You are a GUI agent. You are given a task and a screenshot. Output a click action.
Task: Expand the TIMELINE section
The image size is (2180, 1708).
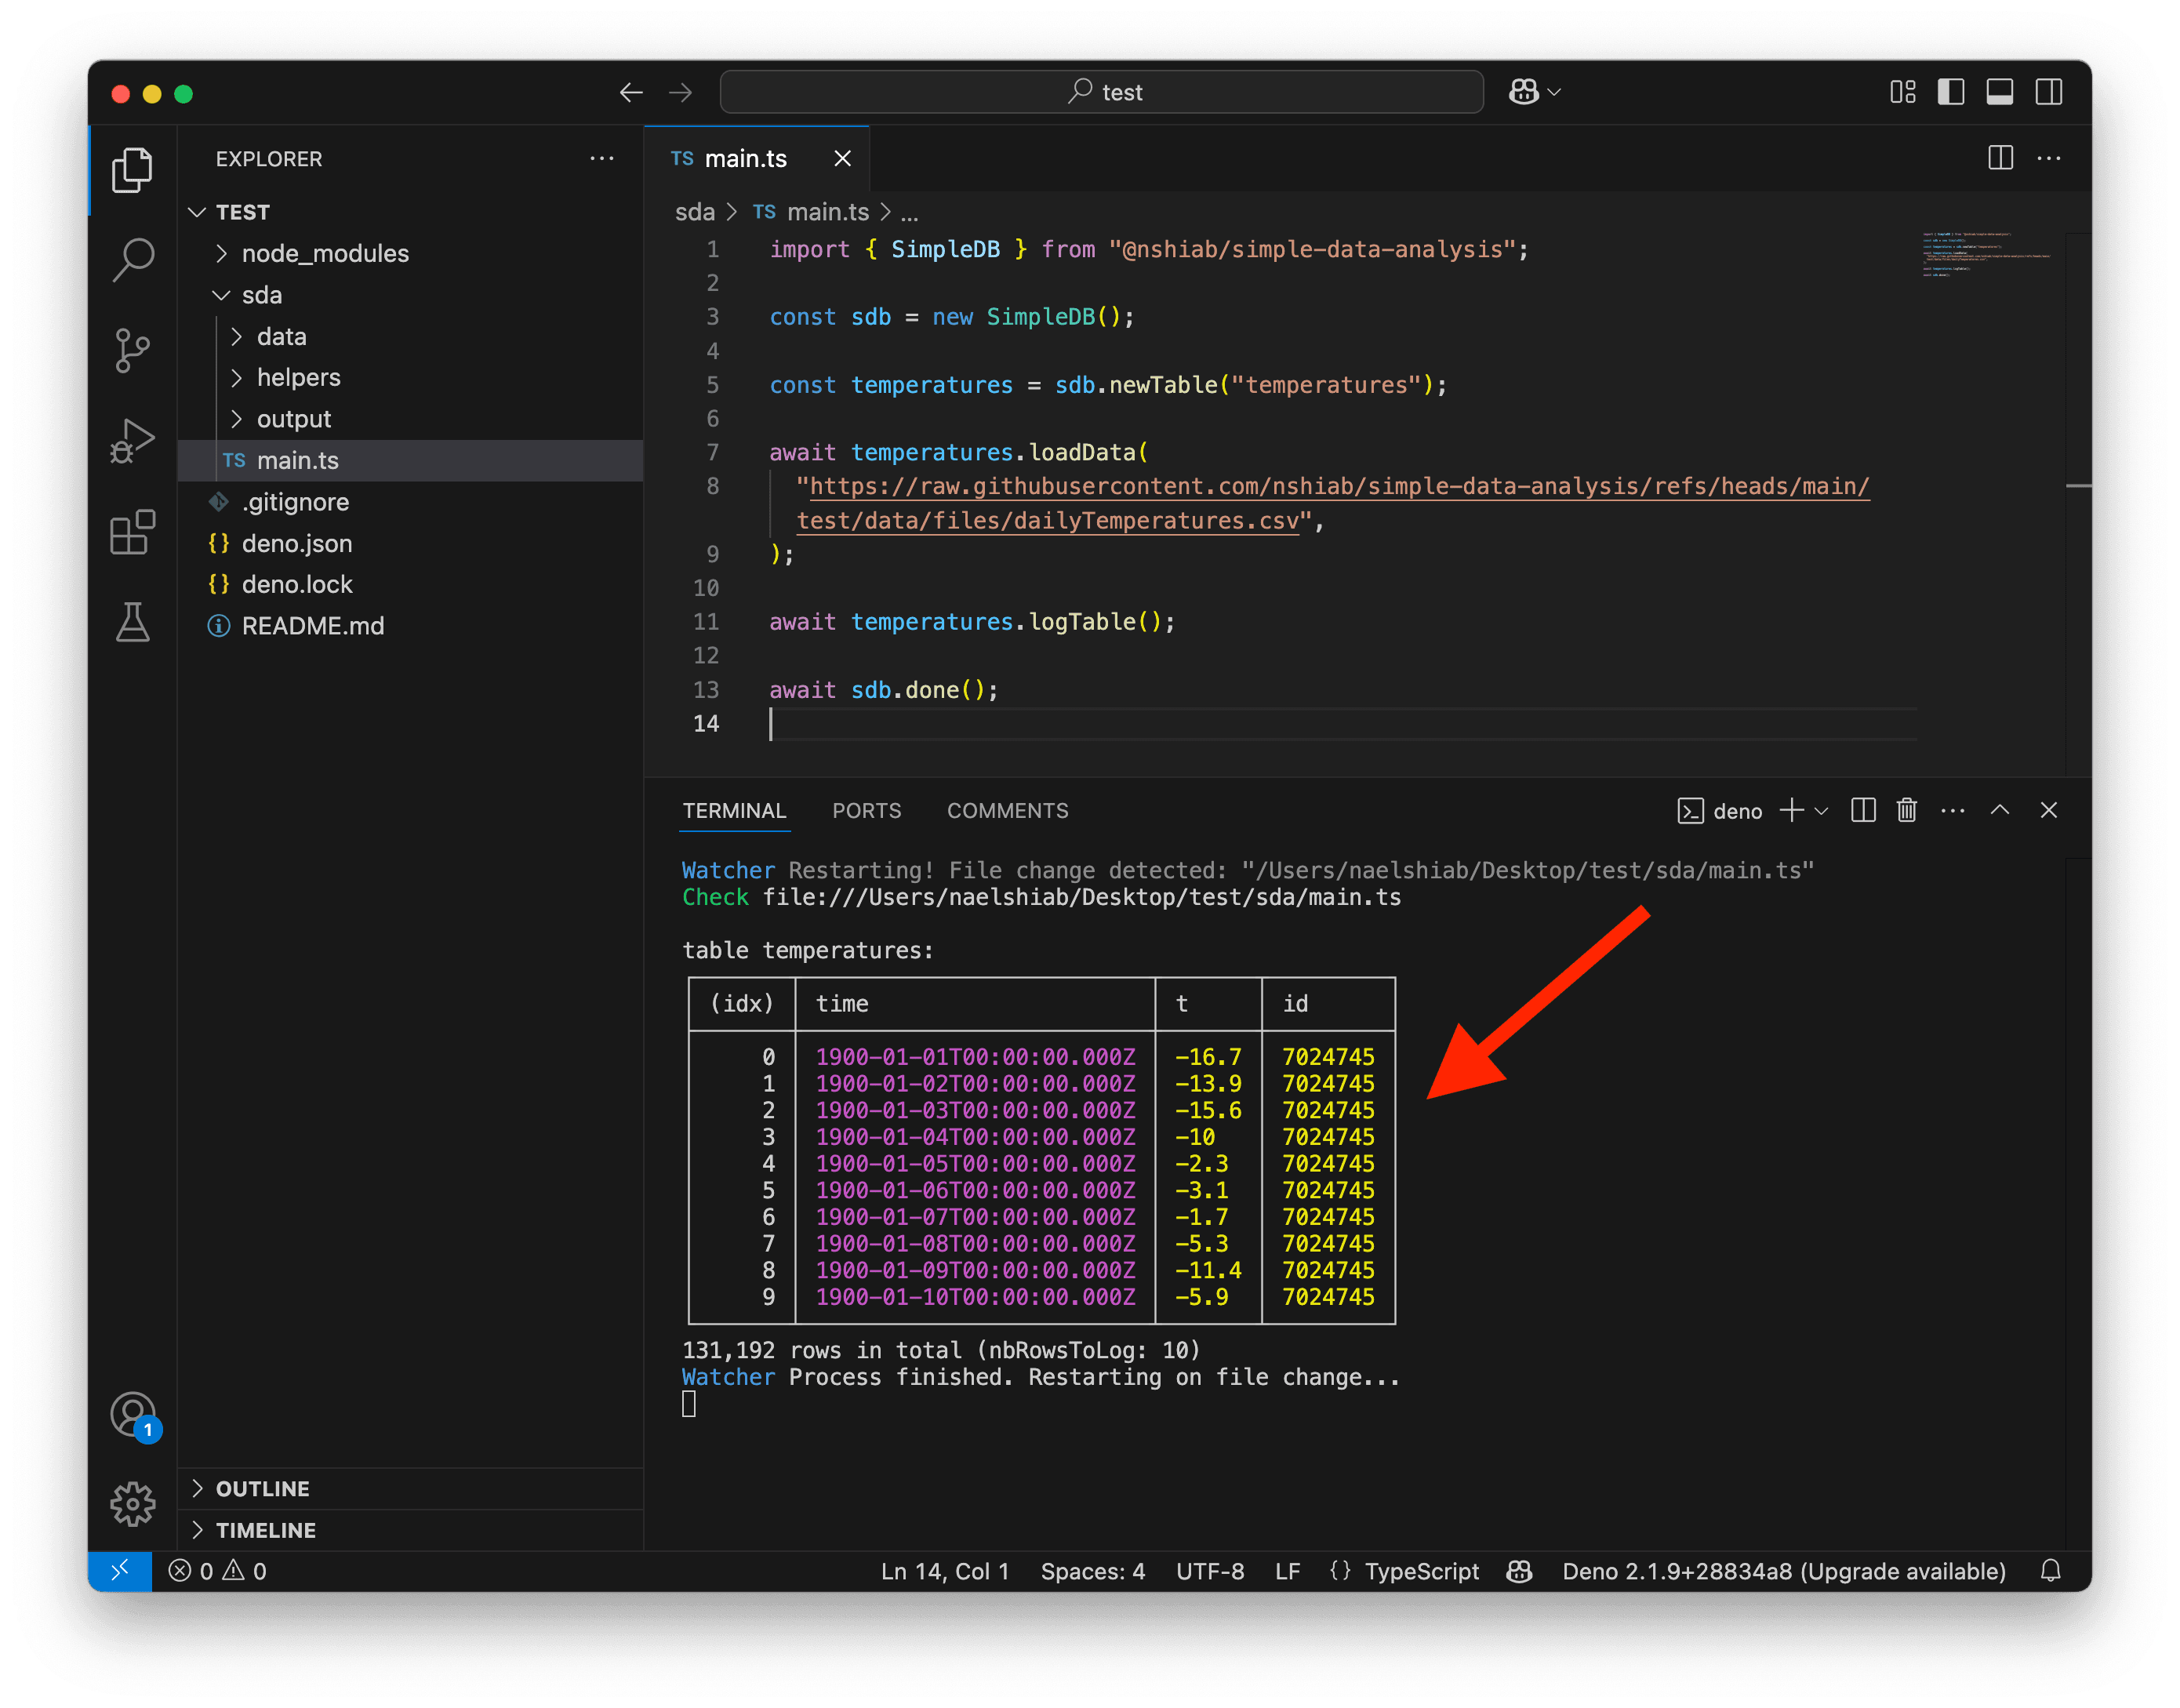(x=410, y=1530)
